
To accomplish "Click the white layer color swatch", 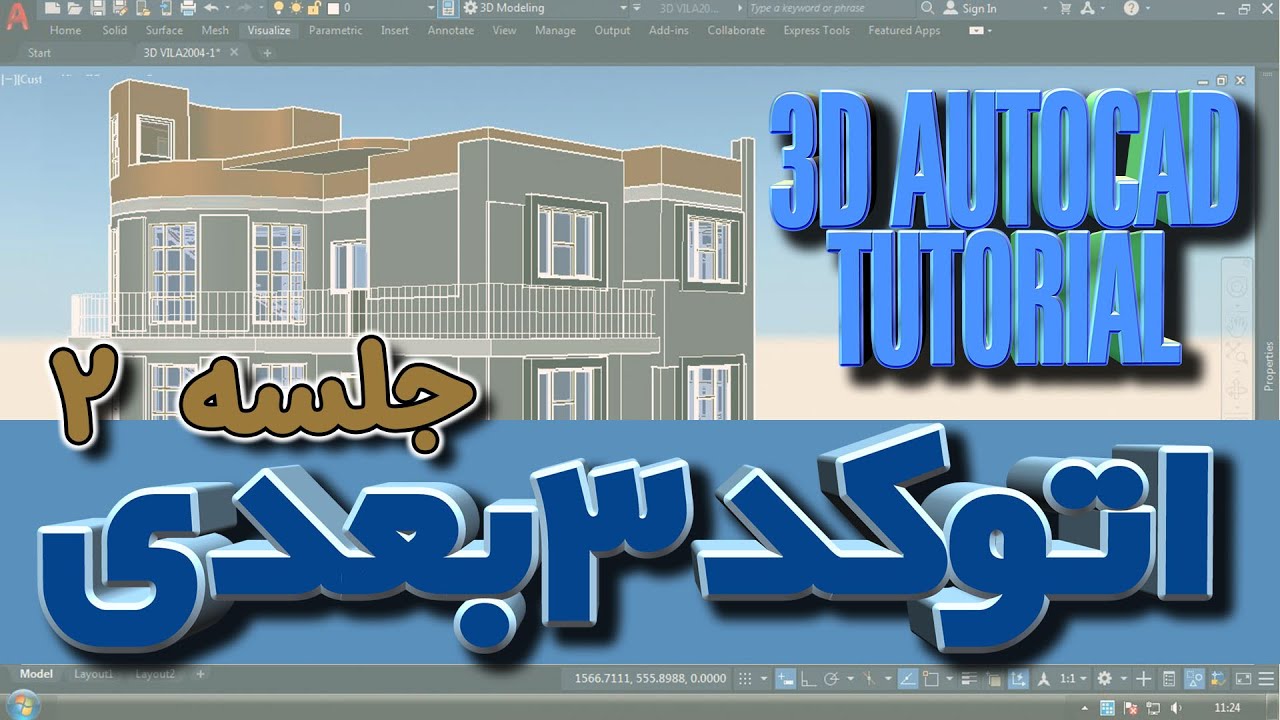I will (x=333, y=8).
